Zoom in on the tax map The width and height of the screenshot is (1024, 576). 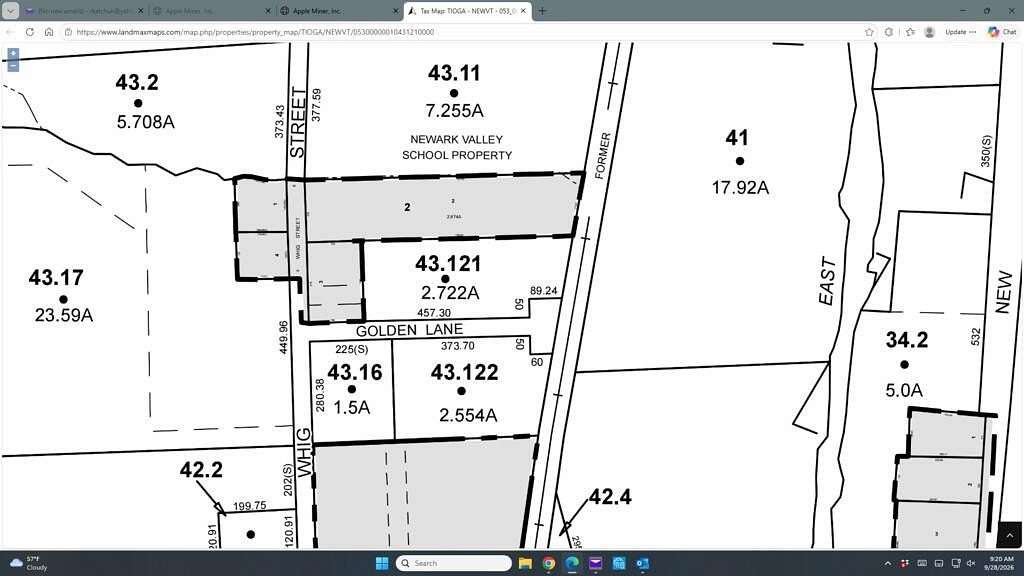point(12,54)
